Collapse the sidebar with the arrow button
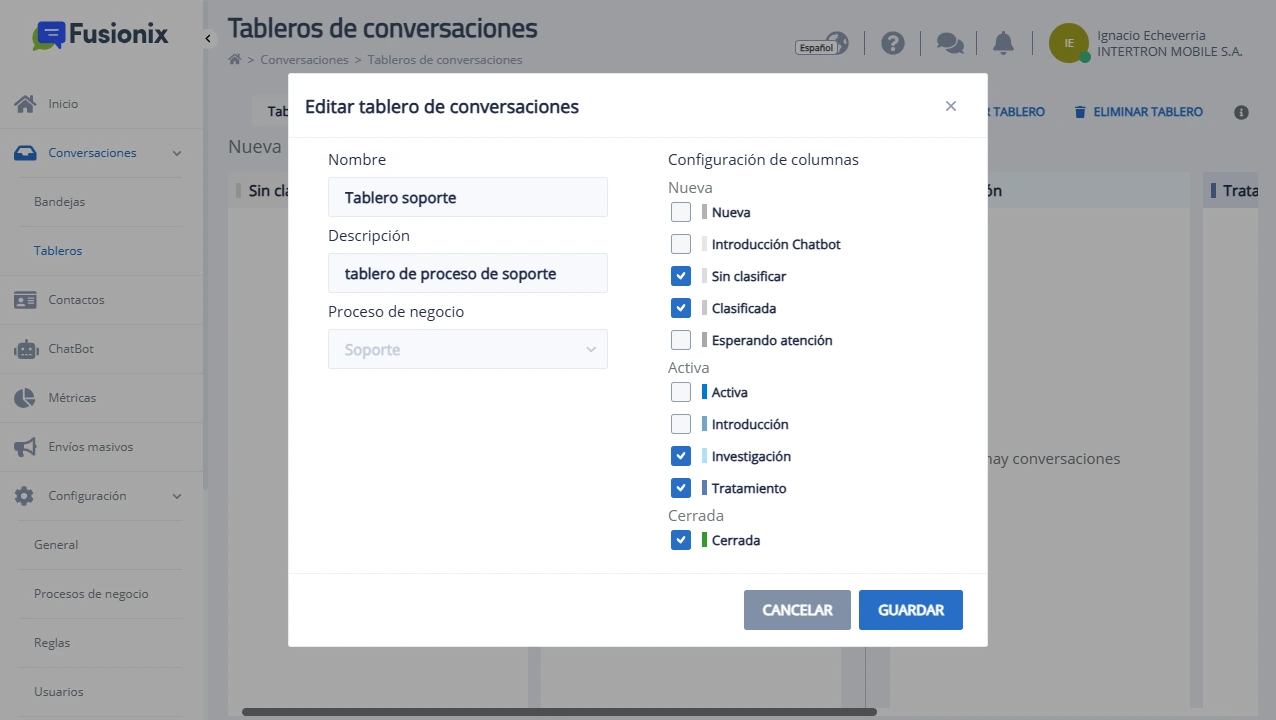1276x720 pixels. click(x=208, y=38)
